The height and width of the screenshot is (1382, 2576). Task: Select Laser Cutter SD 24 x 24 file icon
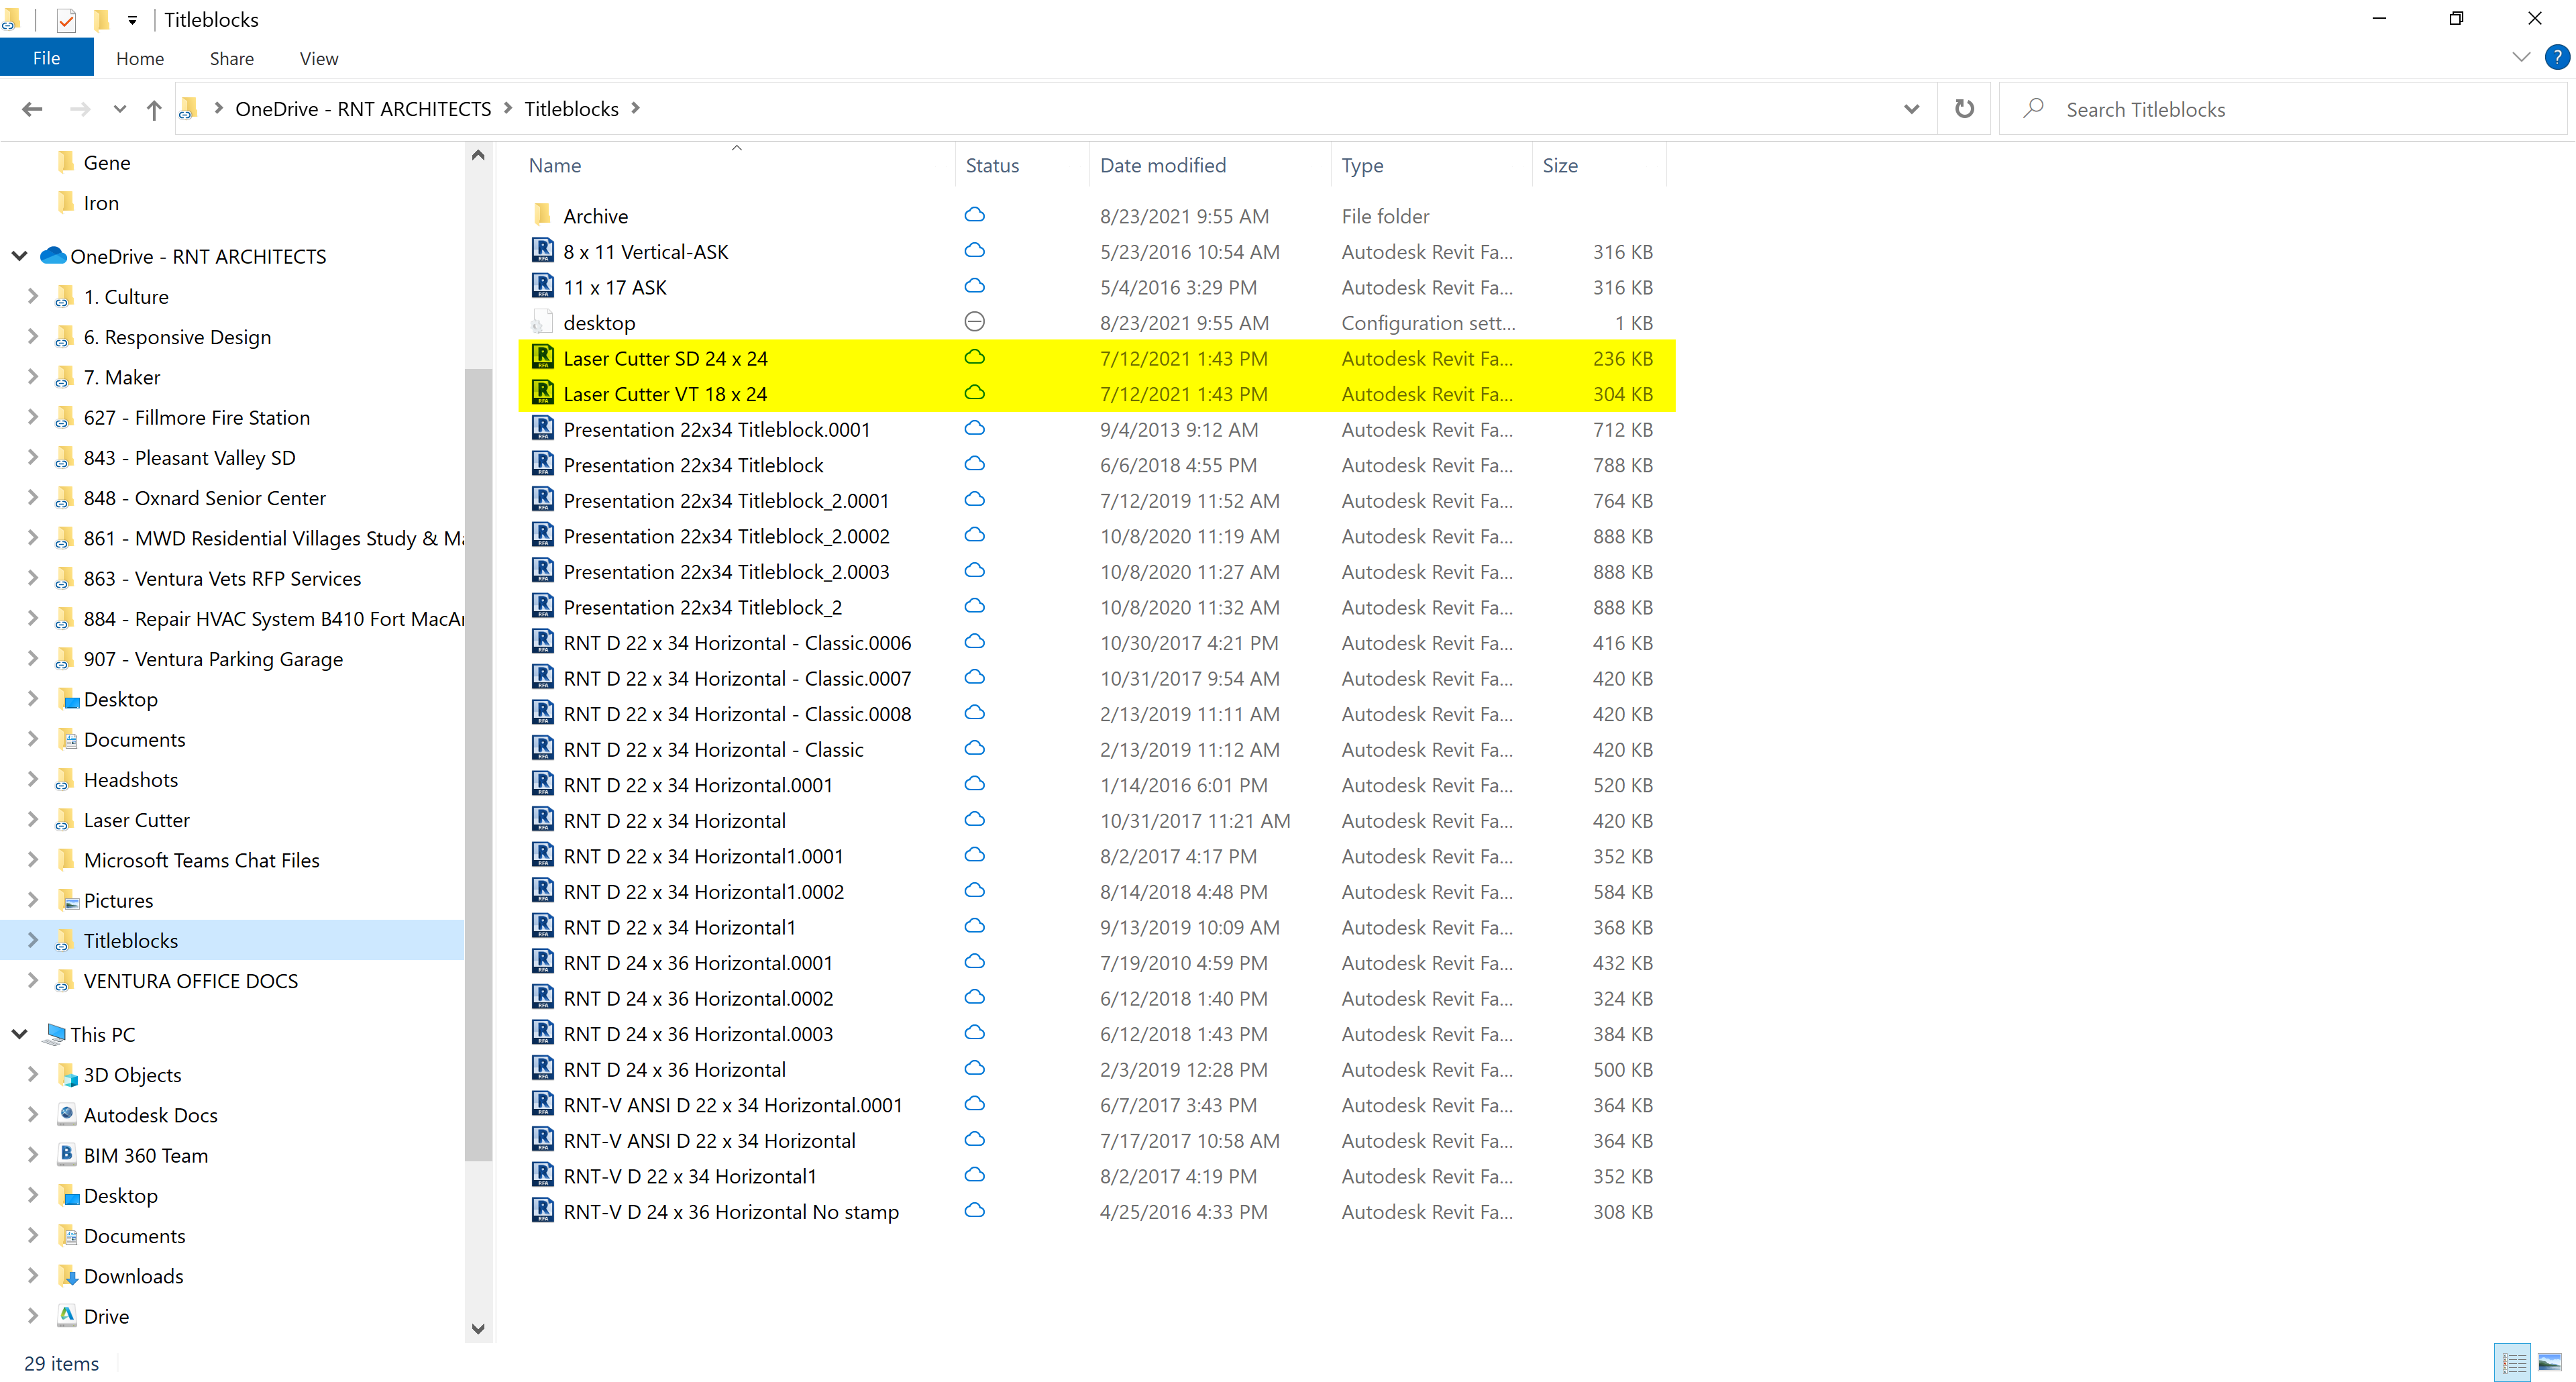542,357
